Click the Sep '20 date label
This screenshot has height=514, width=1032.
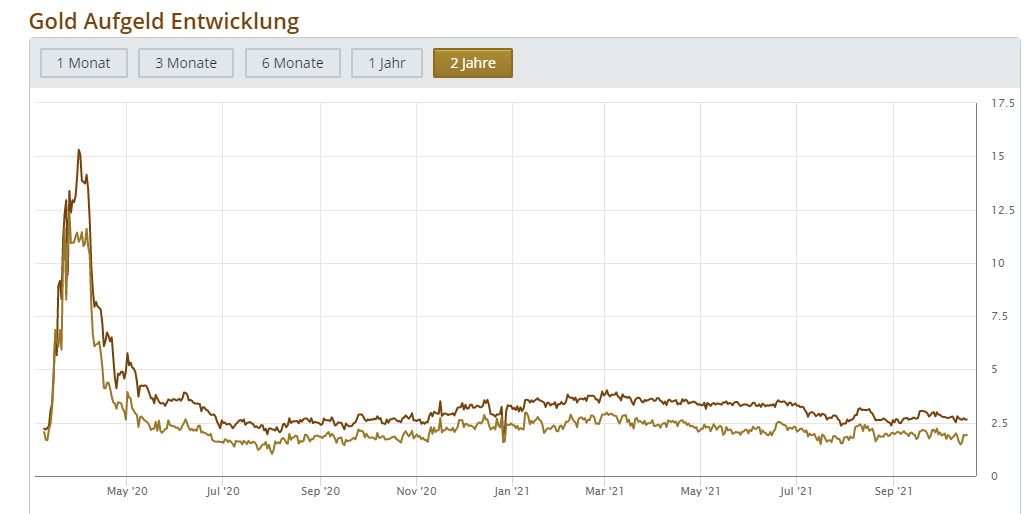click(320, 491)
